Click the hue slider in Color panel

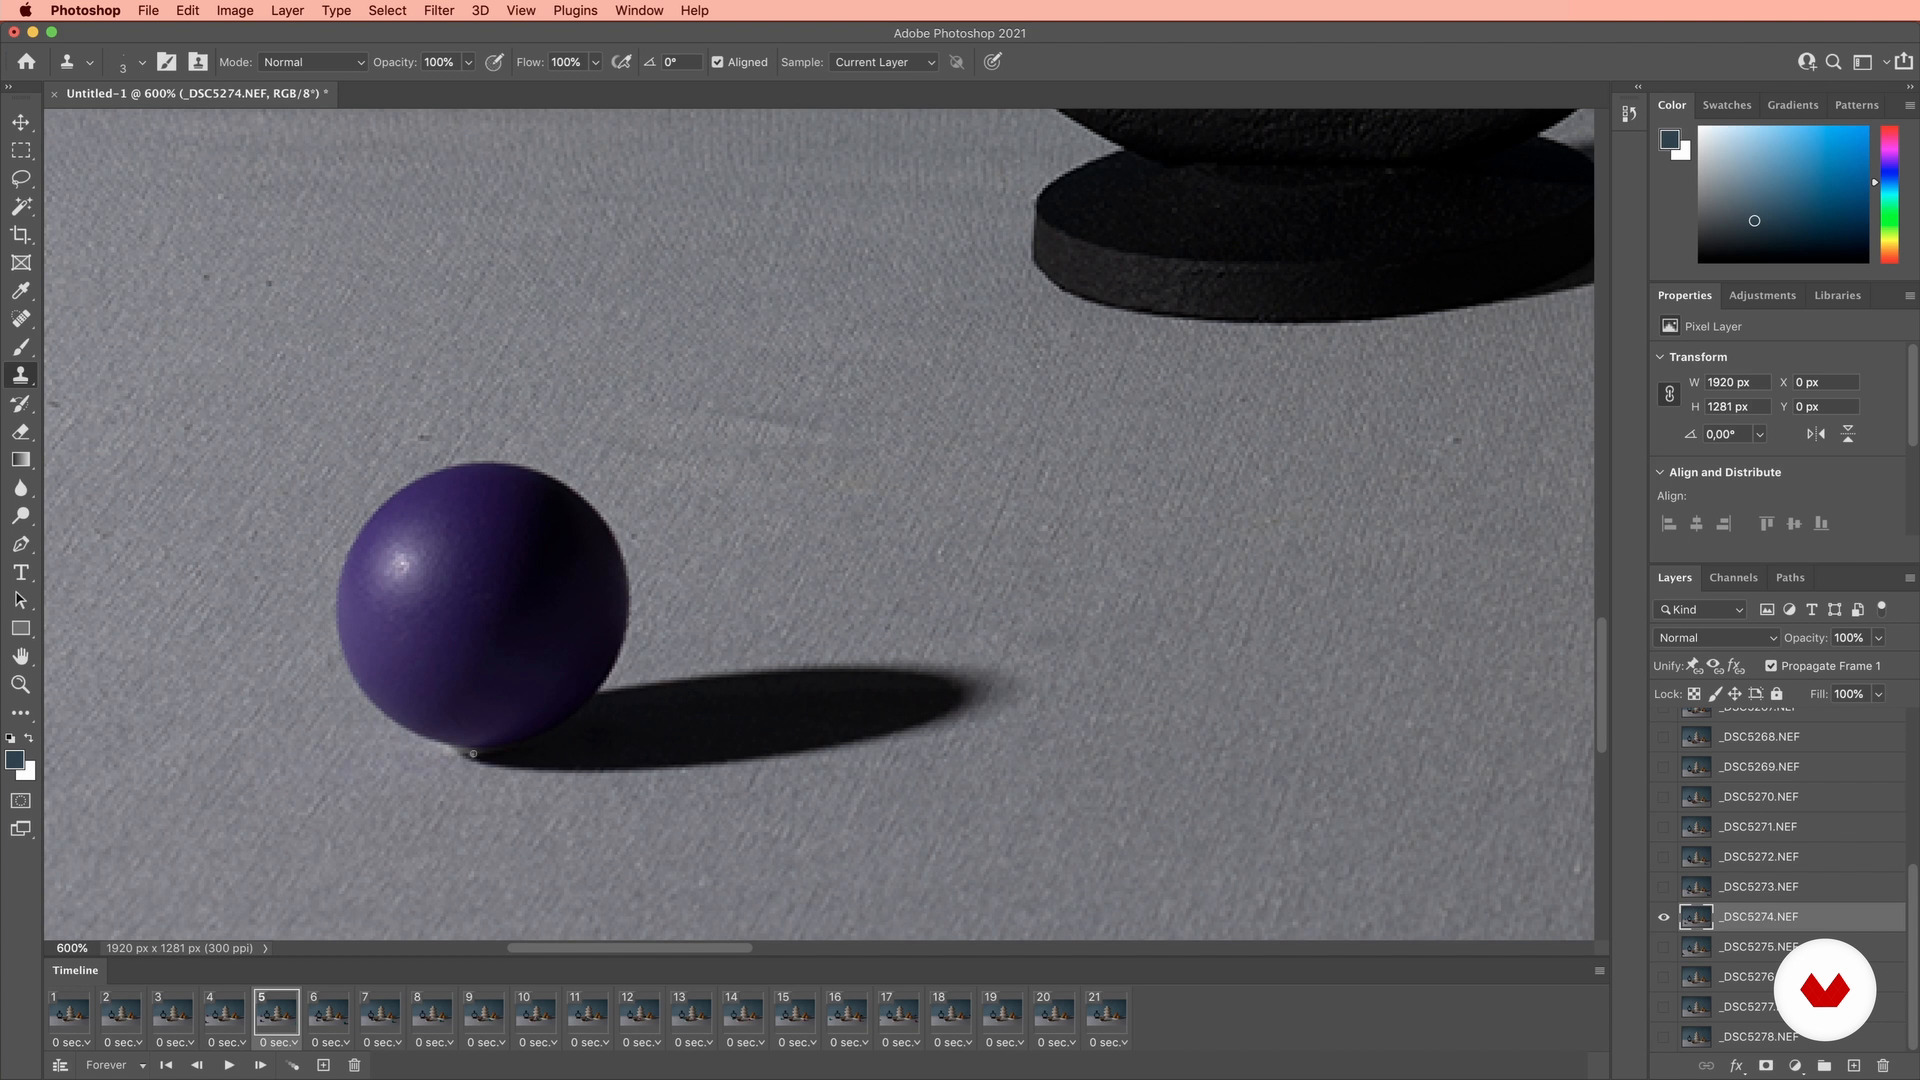pyautogui.click(x=1889, y=194)
